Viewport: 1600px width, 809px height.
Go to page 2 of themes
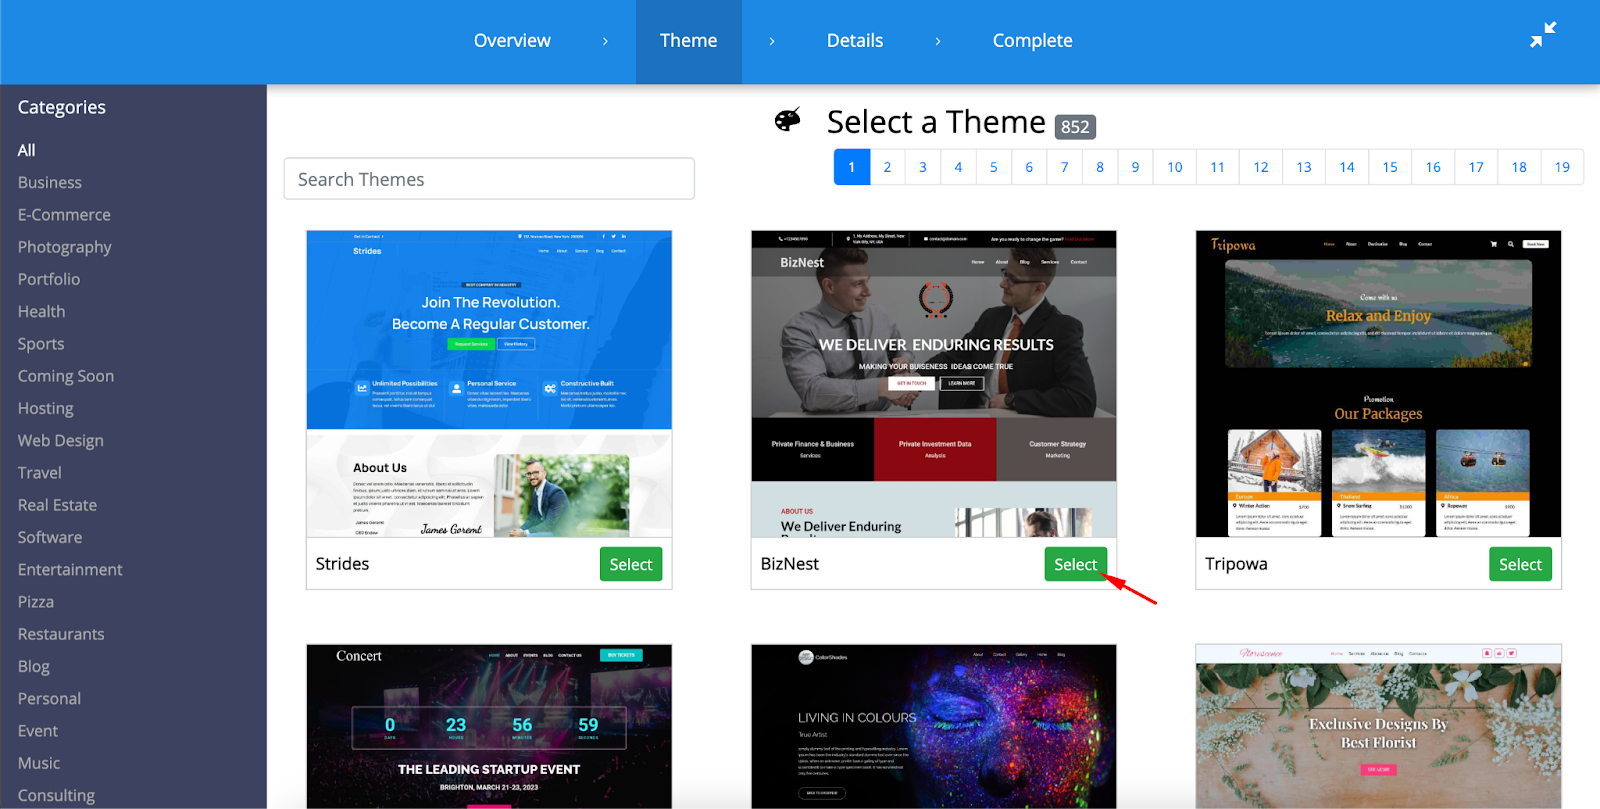[887, 167]
